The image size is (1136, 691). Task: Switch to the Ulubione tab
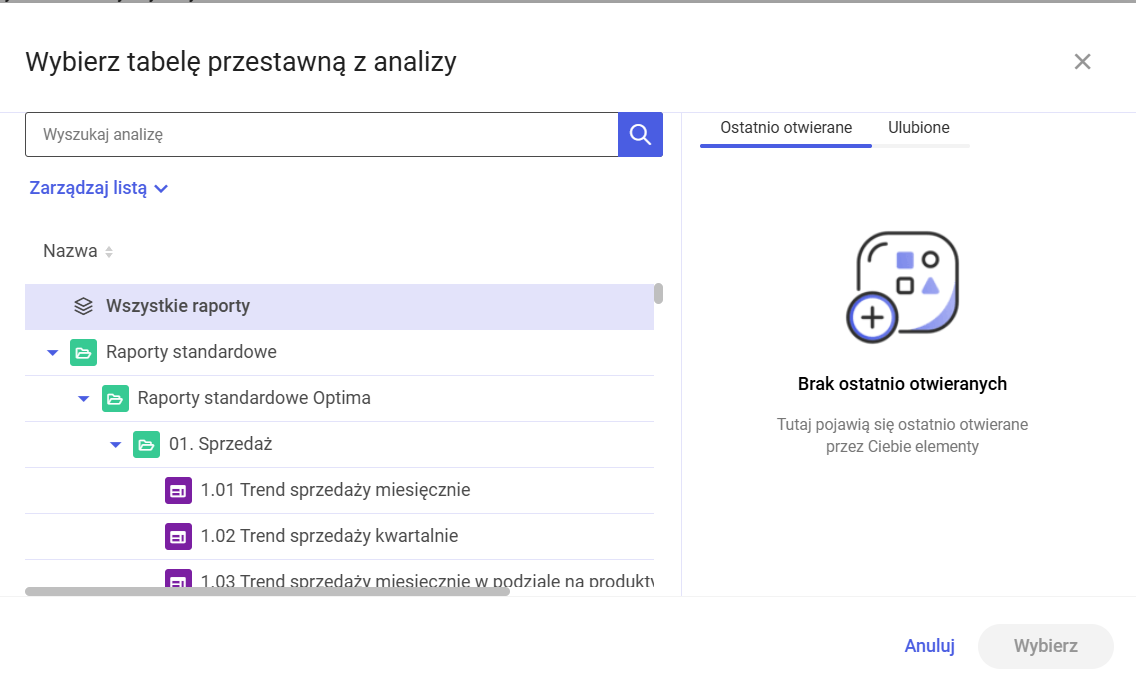point(919,127)
